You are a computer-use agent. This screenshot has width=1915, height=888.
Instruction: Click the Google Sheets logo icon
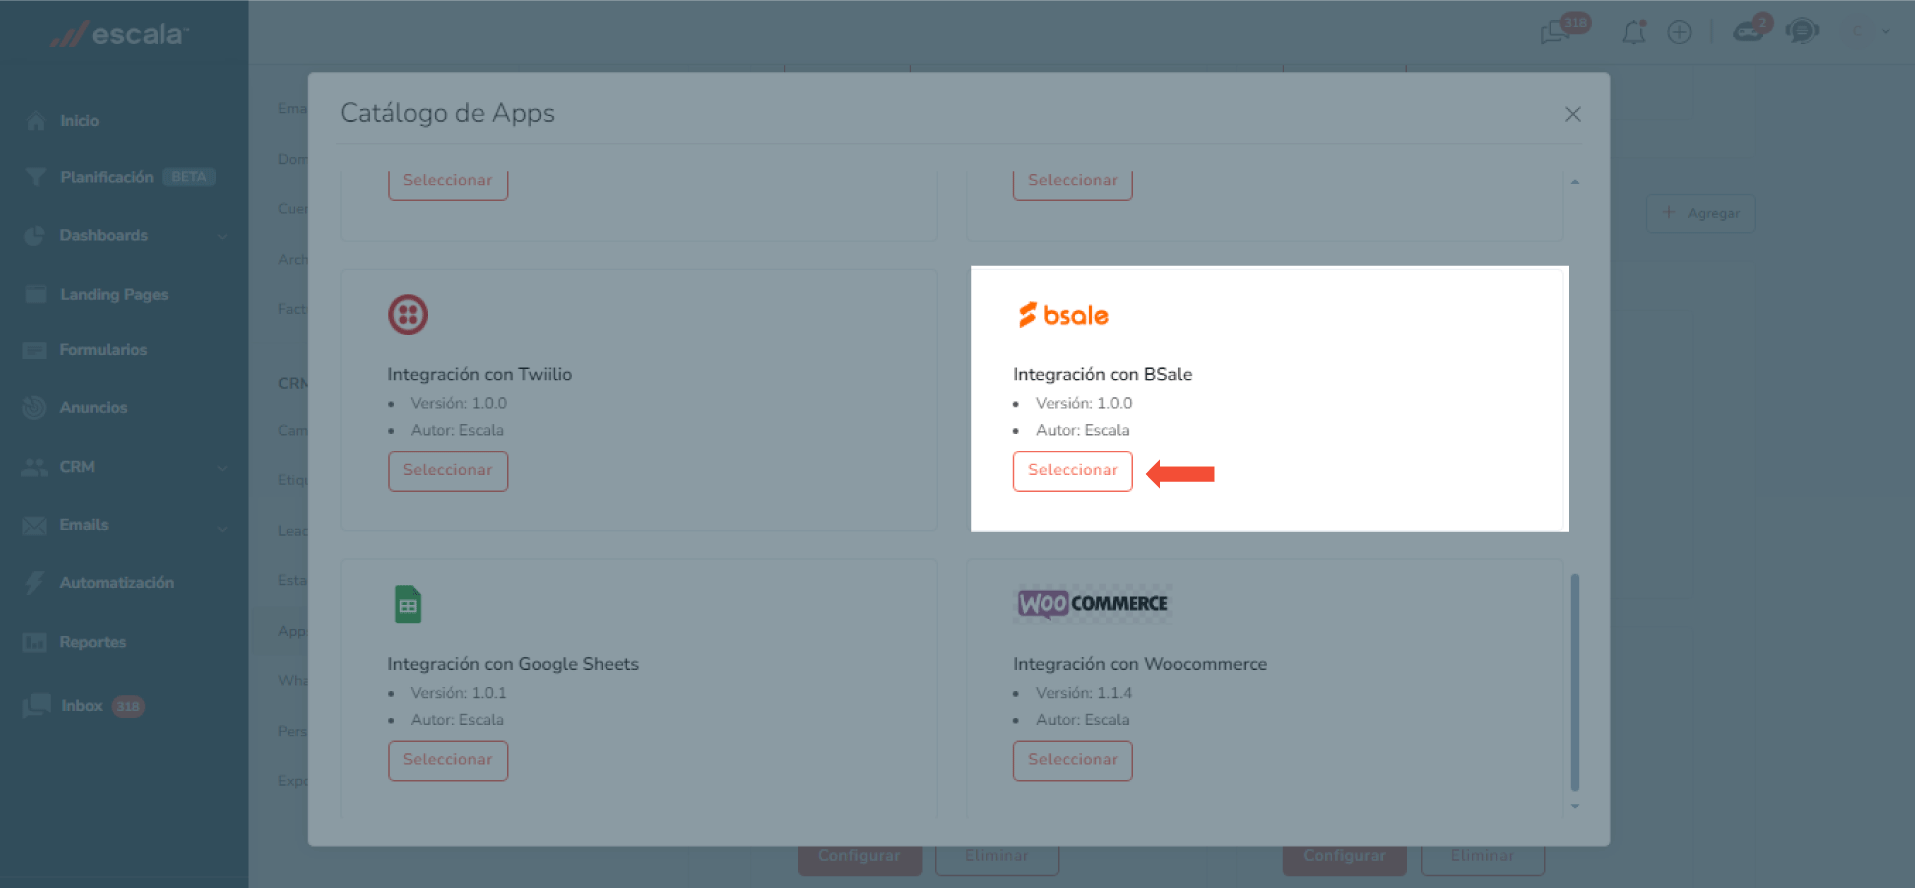pos(407,604)
